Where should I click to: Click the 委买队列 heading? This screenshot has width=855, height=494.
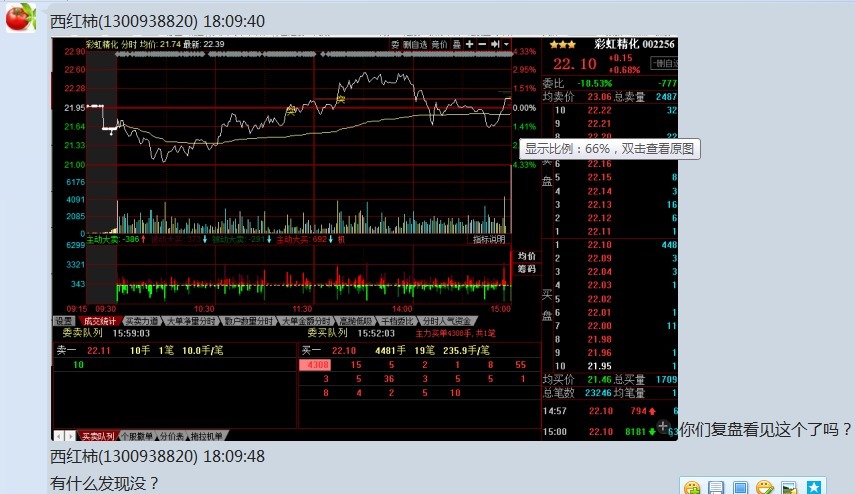coord(327,333)
